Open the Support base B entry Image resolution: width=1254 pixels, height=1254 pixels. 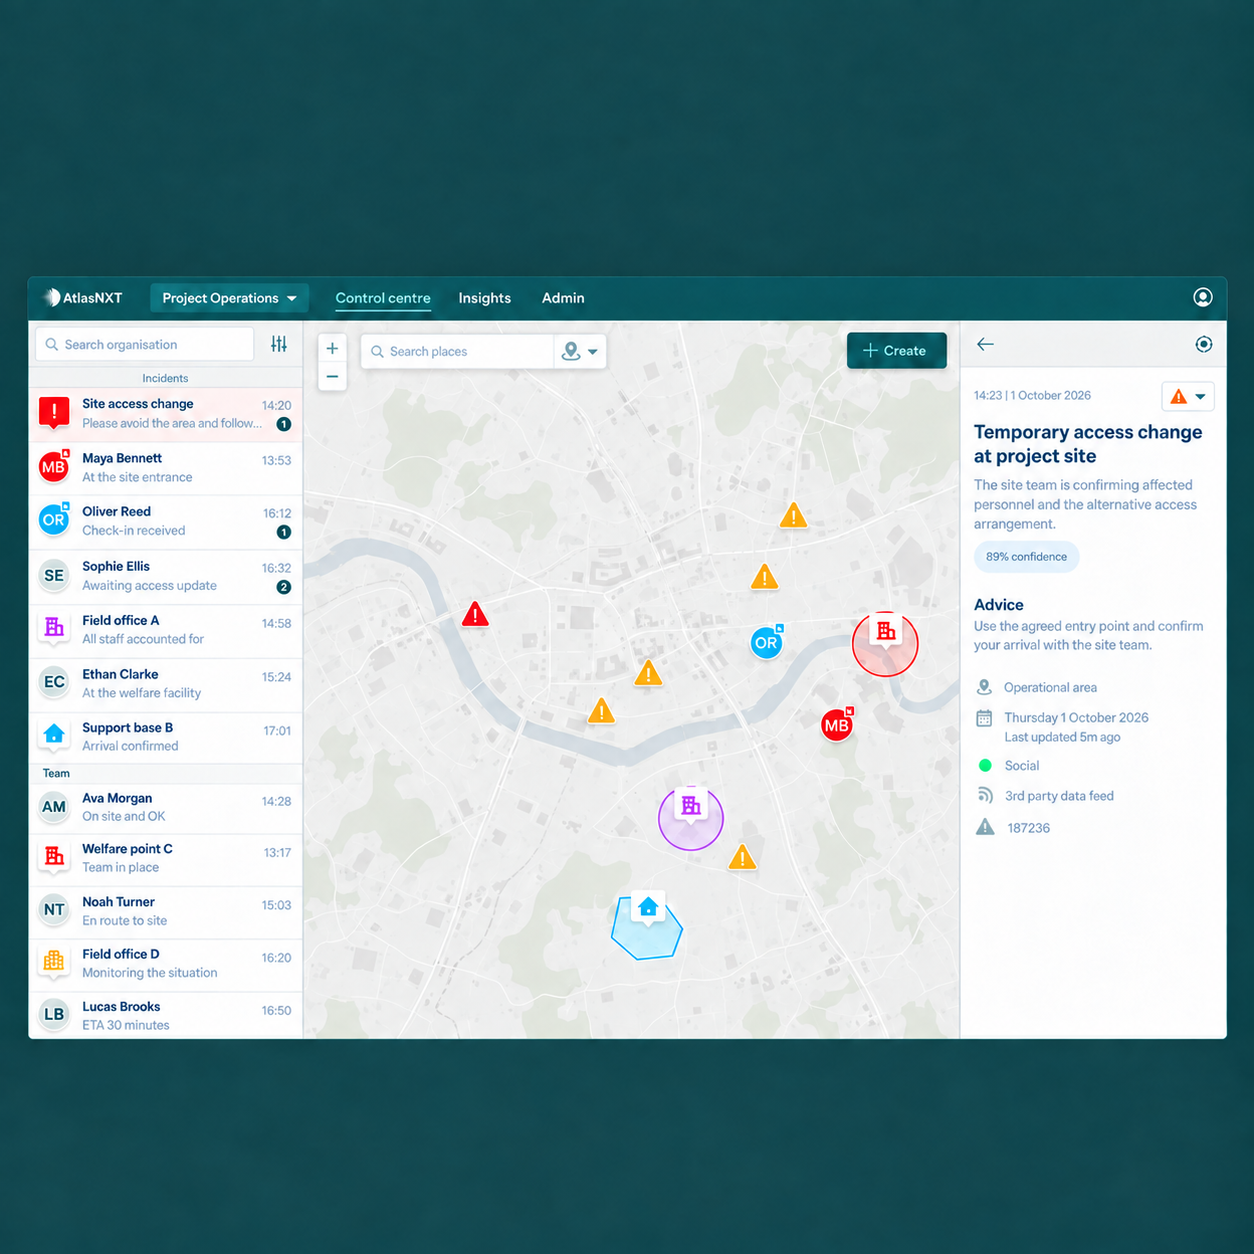(165, 738)
